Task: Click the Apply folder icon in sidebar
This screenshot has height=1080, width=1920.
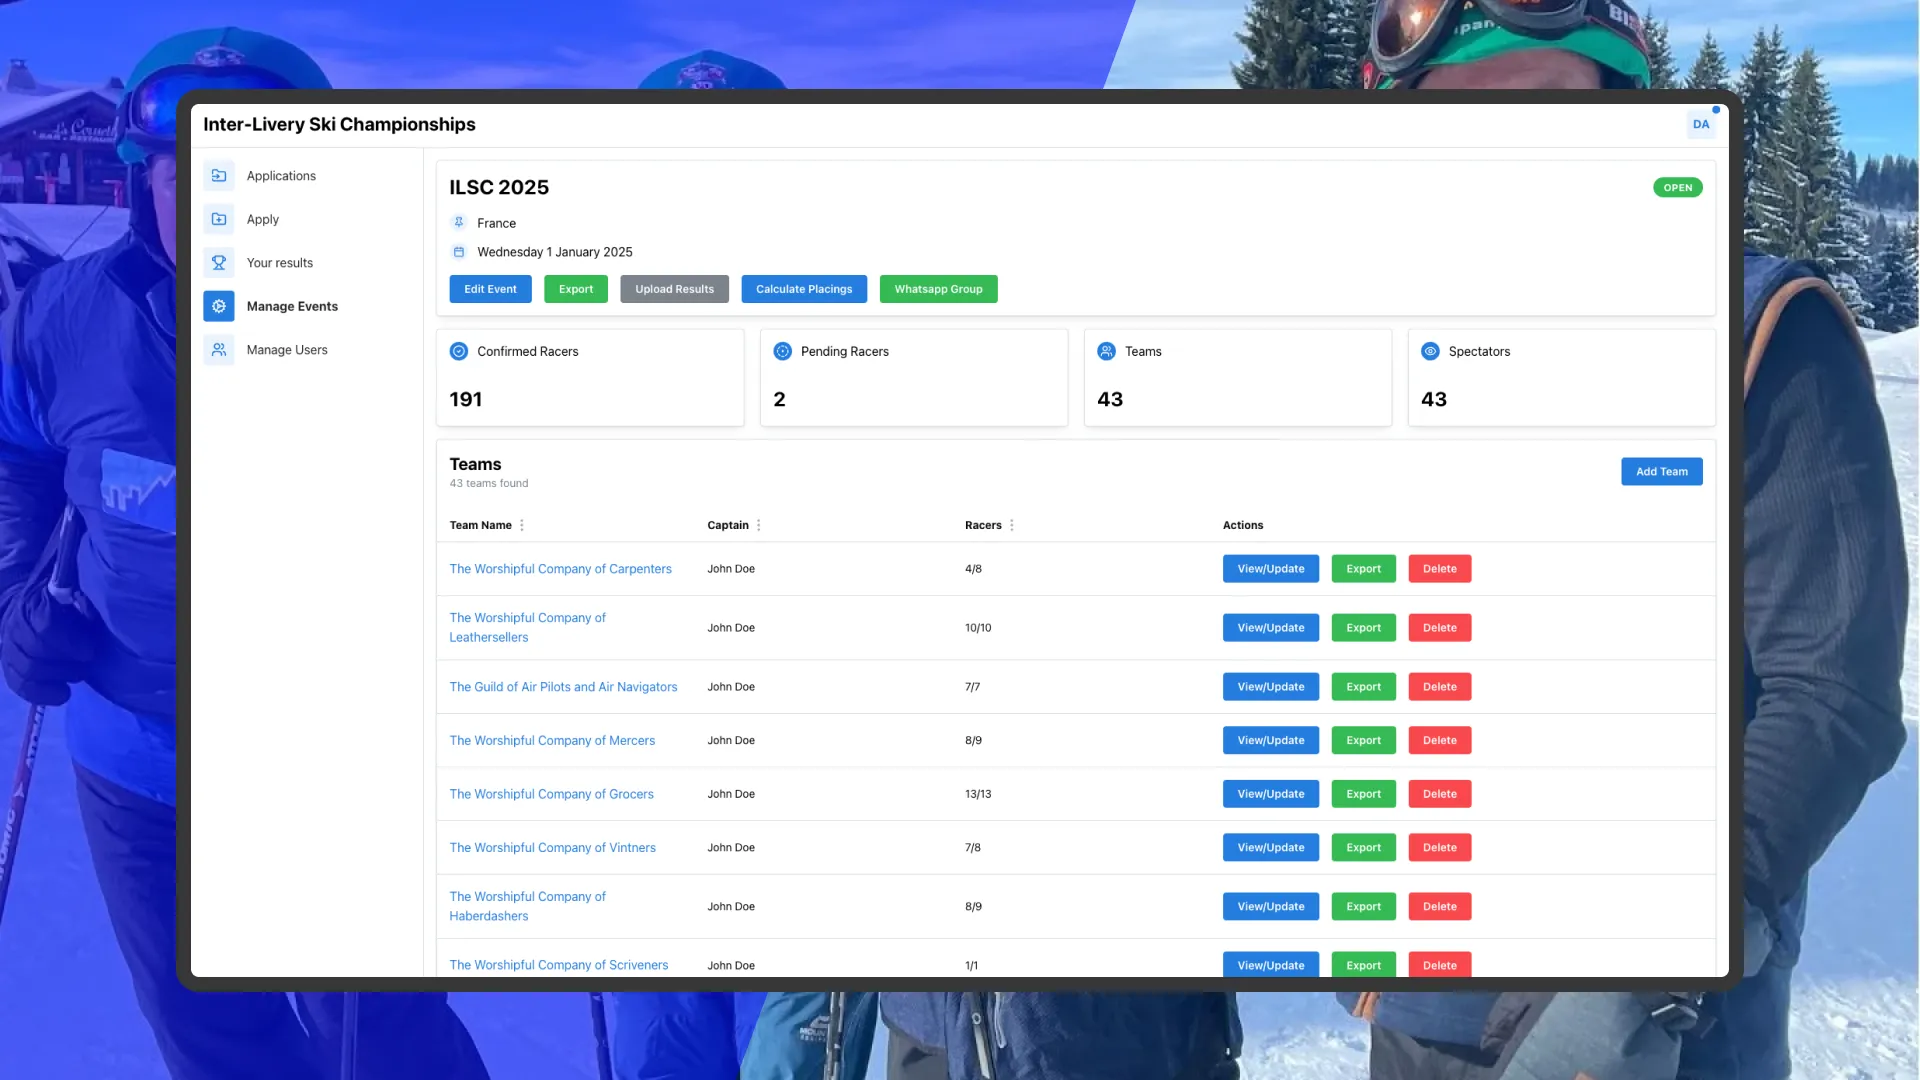Action: click(x=219, y=219)
